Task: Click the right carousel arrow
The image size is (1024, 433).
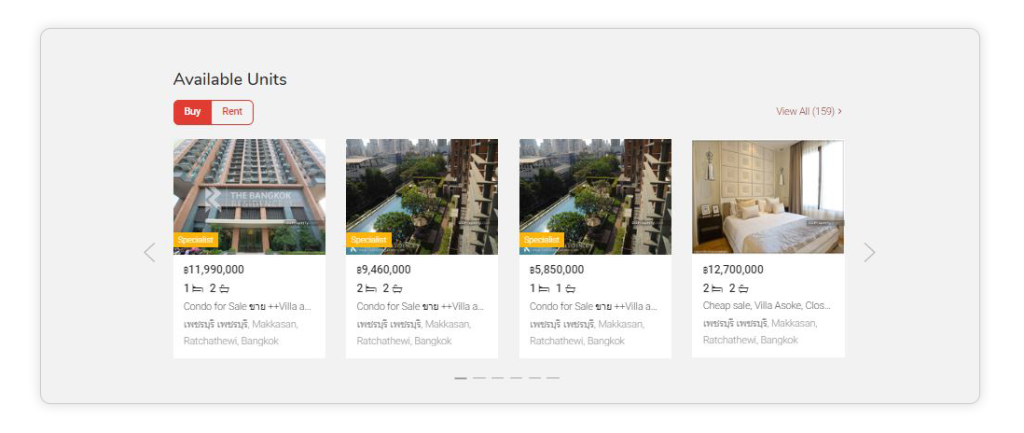Action: pyautogui.click(x=869, y=252)
